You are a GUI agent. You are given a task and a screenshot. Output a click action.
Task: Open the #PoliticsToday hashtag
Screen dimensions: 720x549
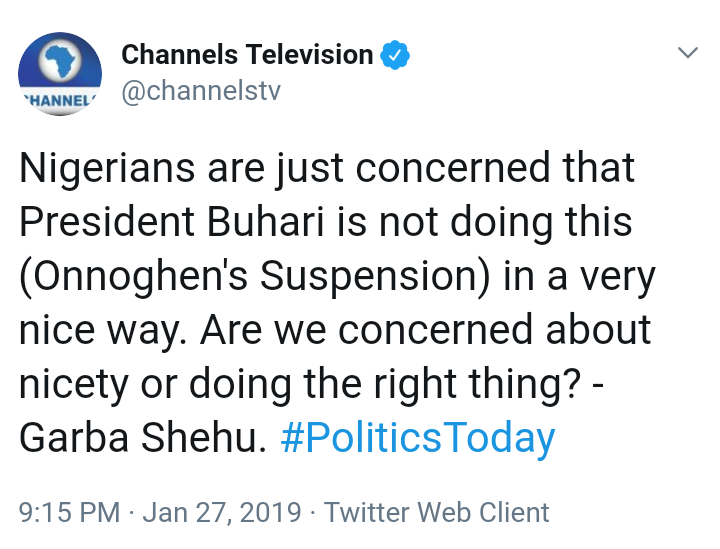click(417, 437)
